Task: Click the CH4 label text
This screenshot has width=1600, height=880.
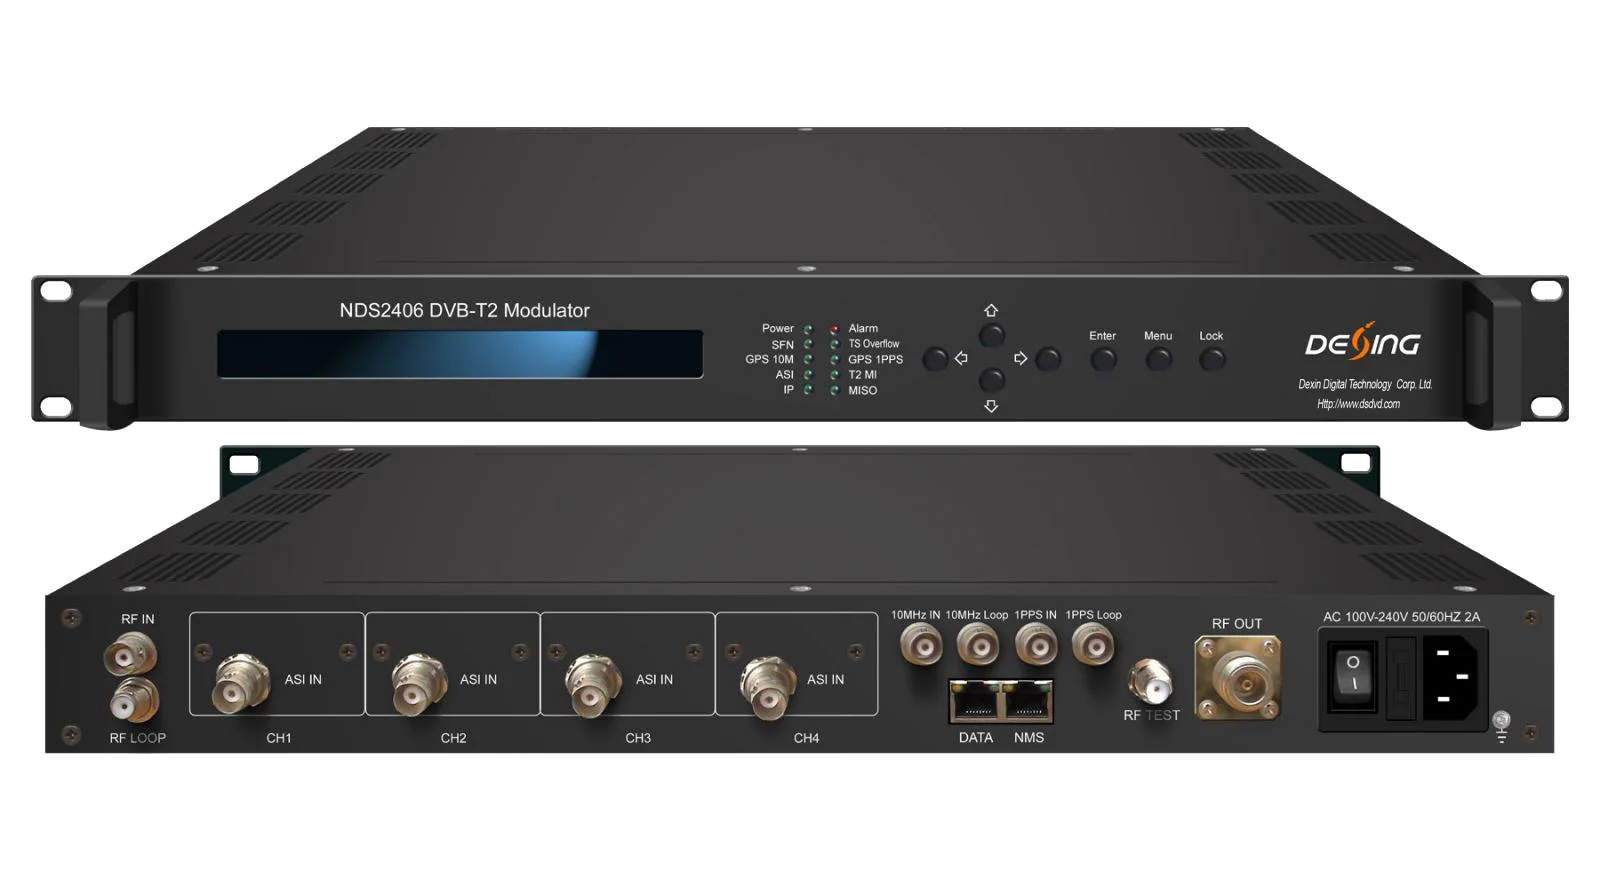Action: coord(806,738)
